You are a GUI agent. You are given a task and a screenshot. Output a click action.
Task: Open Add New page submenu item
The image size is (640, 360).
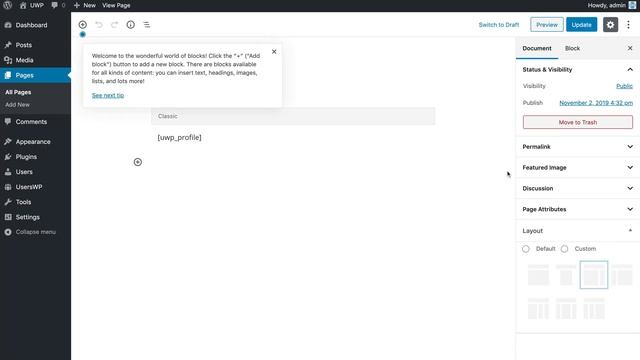pyautogui.click(x=17, y=104)
